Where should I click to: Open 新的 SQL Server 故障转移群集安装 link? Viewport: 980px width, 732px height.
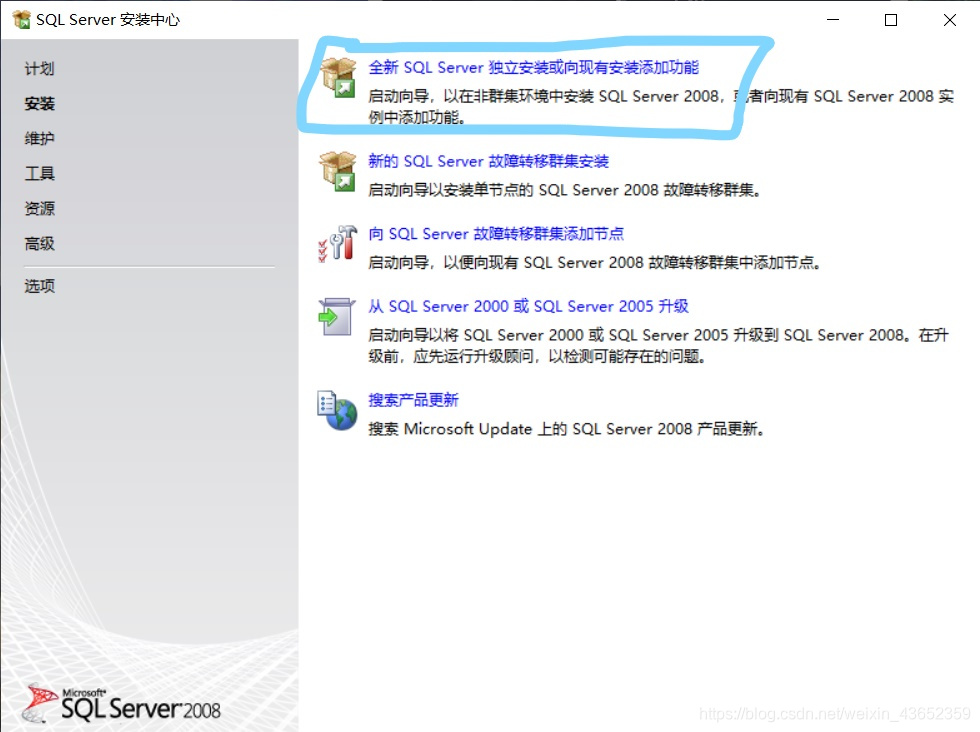(488, 161)
